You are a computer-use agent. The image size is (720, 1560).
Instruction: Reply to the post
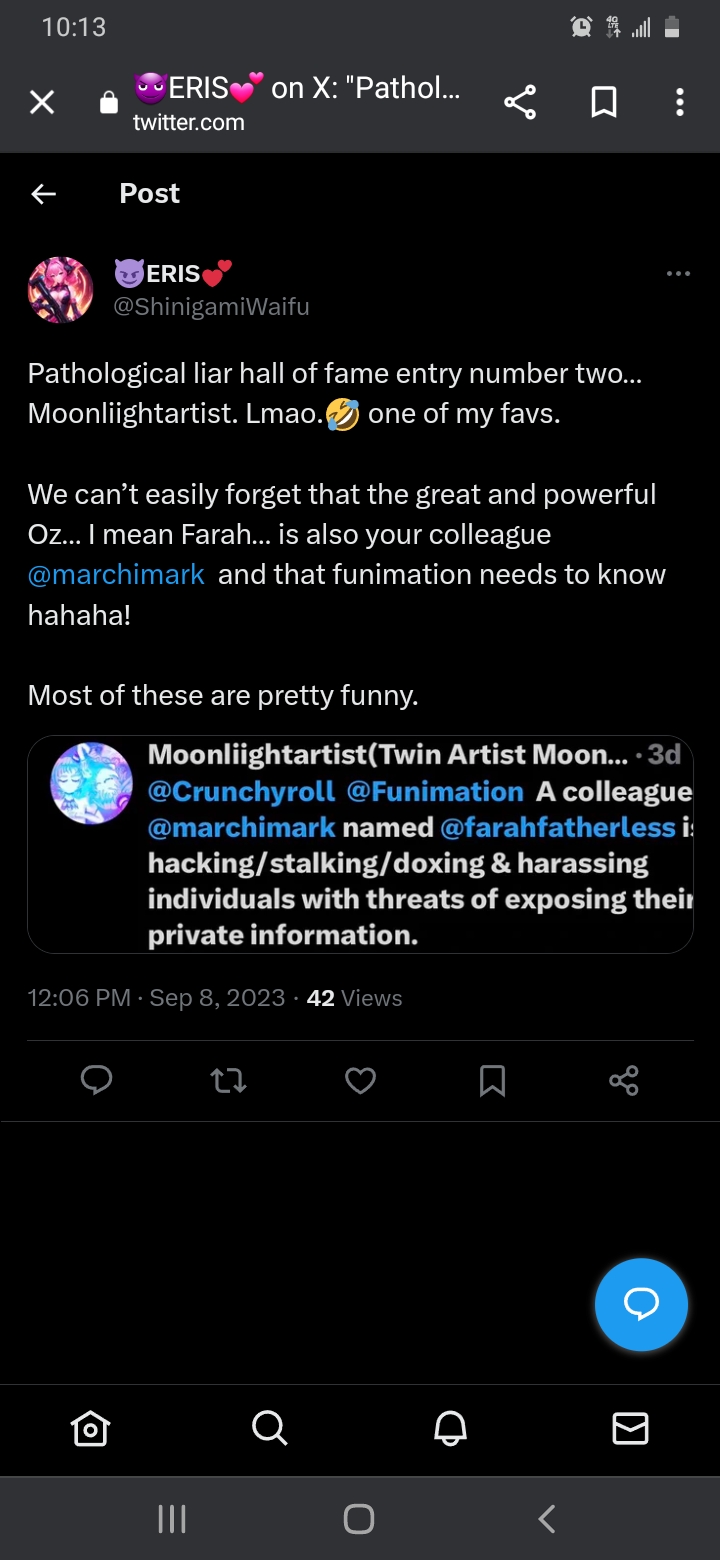click(x=97, y=1080)
